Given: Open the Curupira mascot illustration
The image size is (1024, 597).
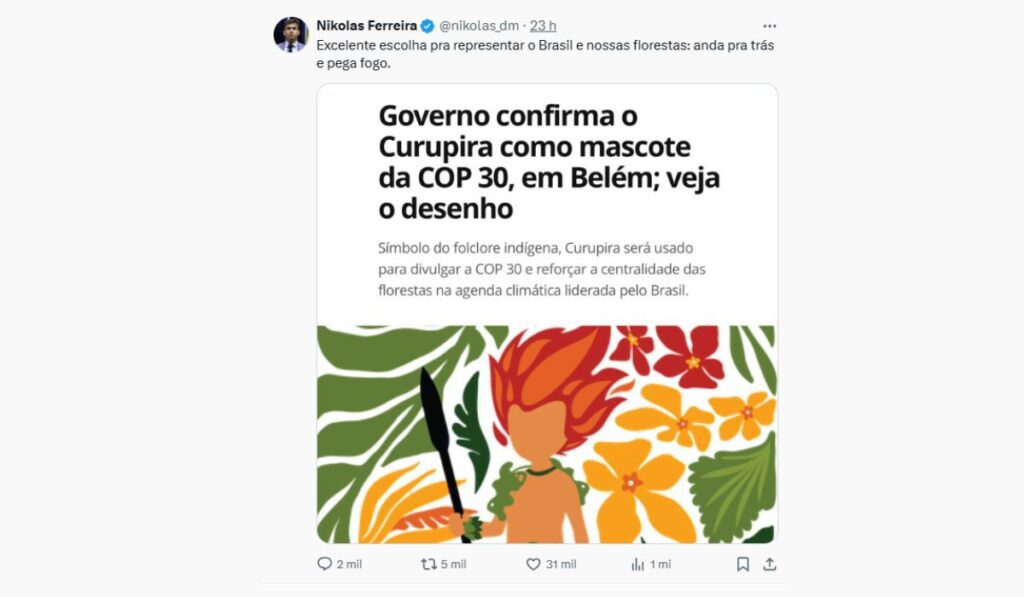Looking at the screenshot, I should coord(547,434).
